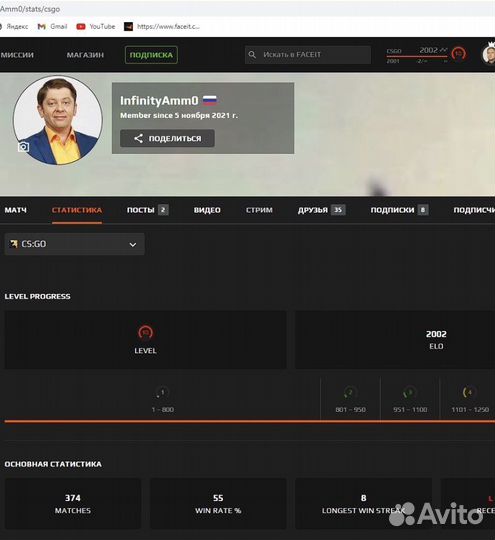Click the 374 Matches stat card
This screenshot has height=540, width=495.
(73, 503)
